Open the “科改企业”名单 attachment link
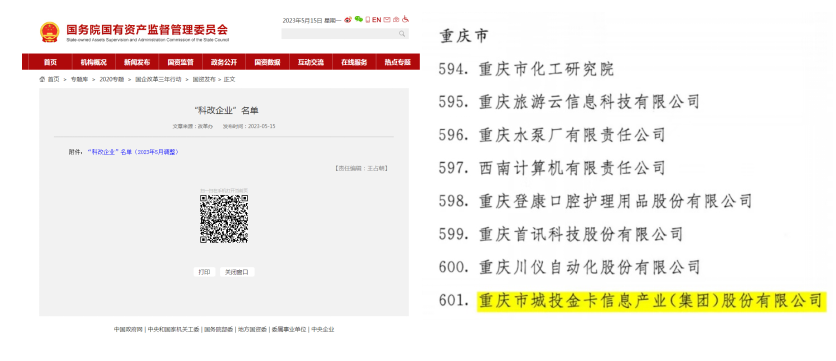 133,152
